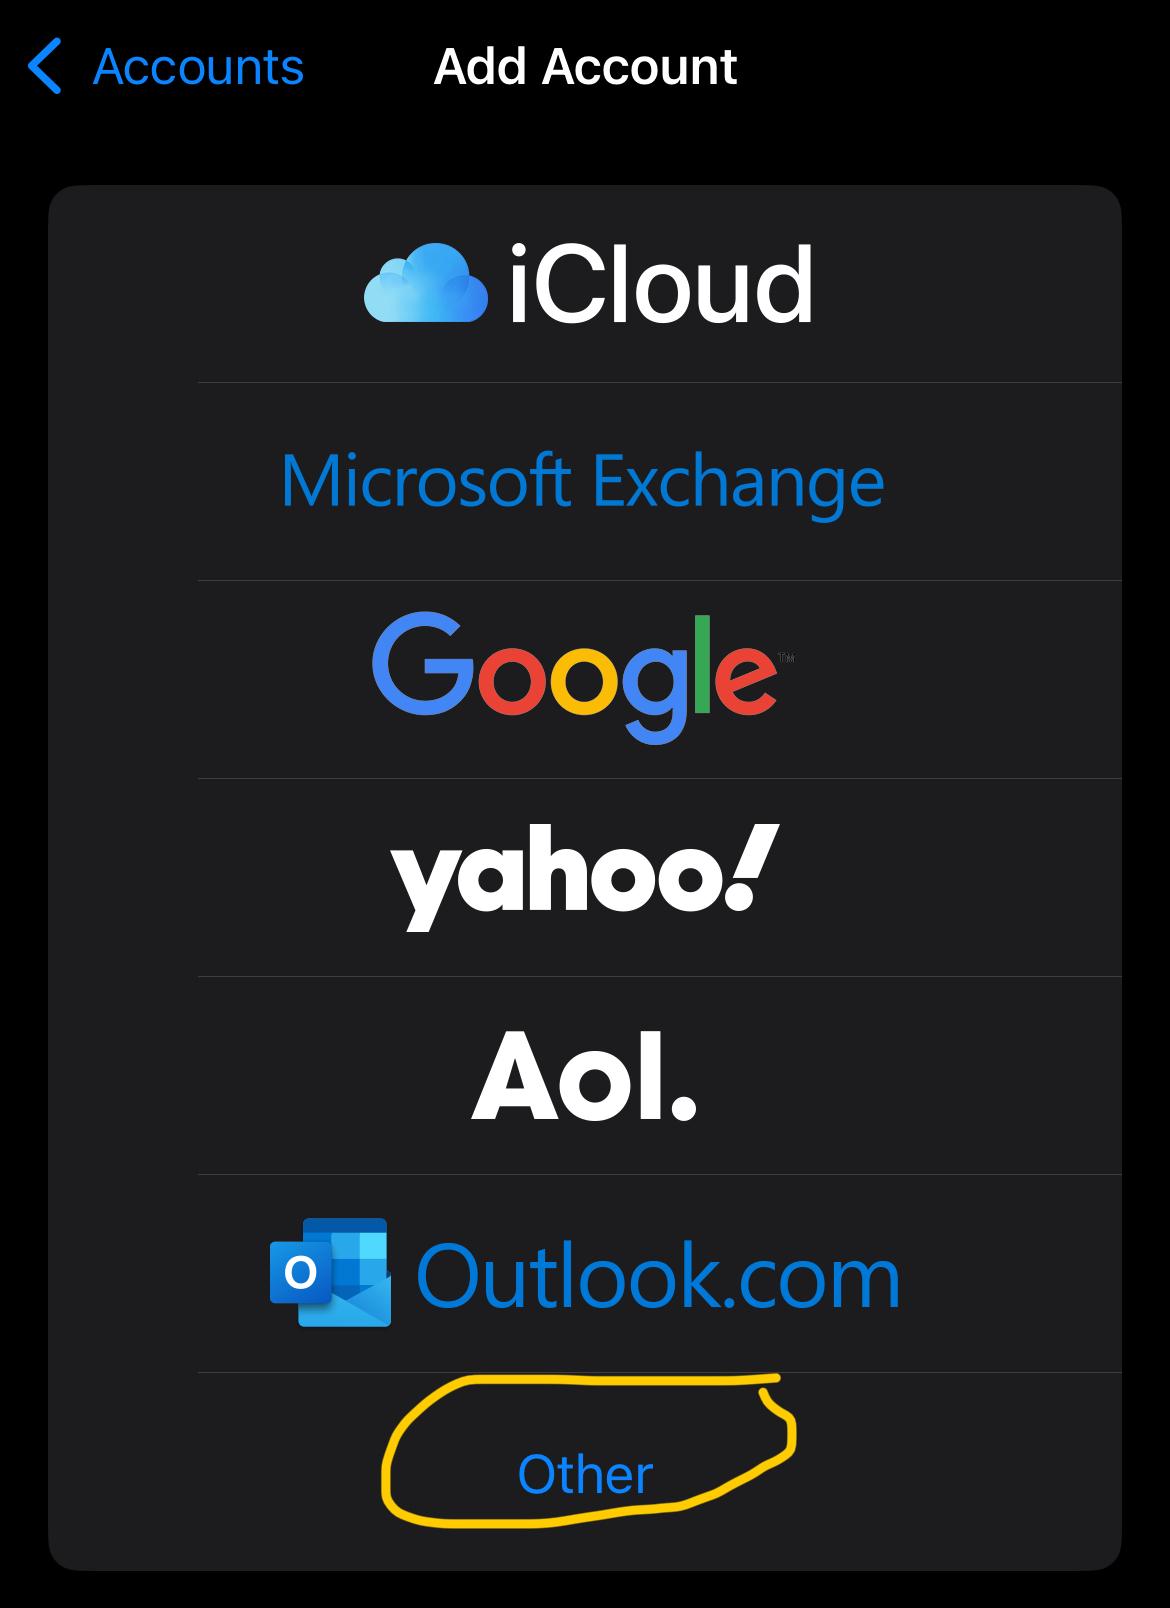The height and width of the screenshot is (1608, 1170).
Task: Tap the Outlook envelope icon
Action: [329, 1273]
